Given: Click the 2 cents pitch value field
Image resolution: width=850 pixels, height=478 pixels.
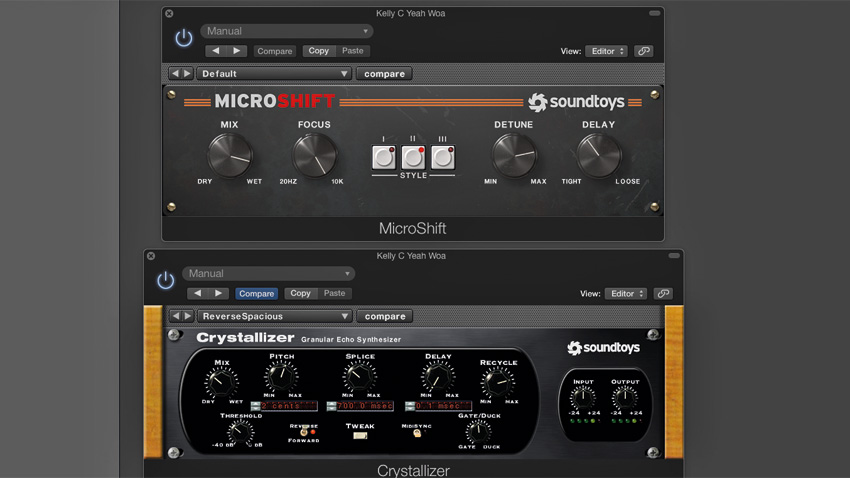Looking at the screenshot, I should point(289,406).
